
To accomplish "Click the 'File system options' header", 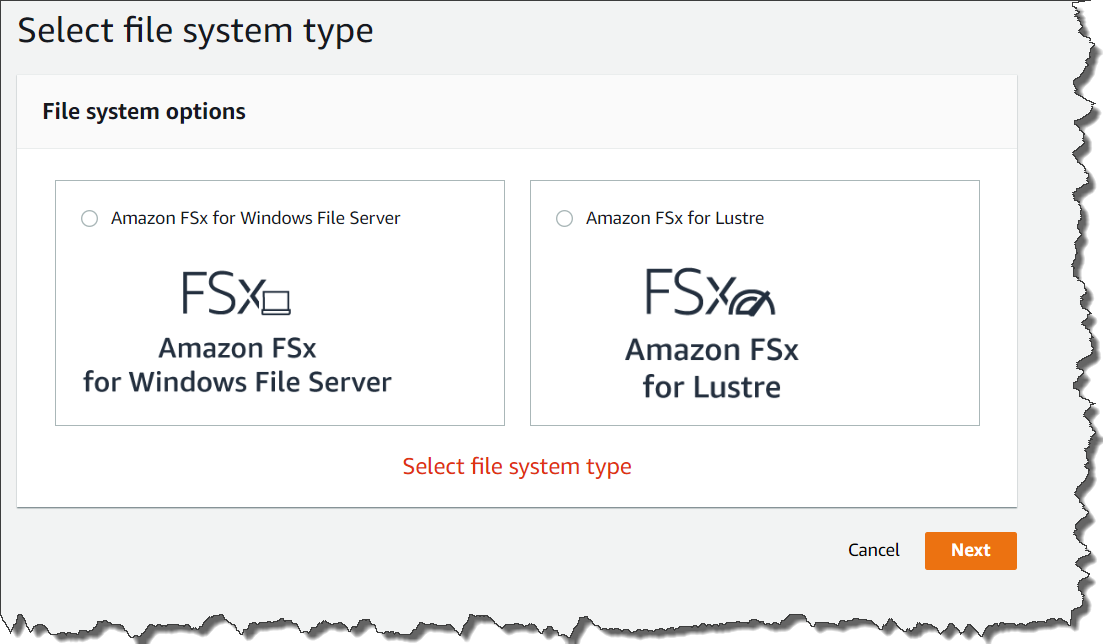I will pyautogui.click(x=144, y=112).
